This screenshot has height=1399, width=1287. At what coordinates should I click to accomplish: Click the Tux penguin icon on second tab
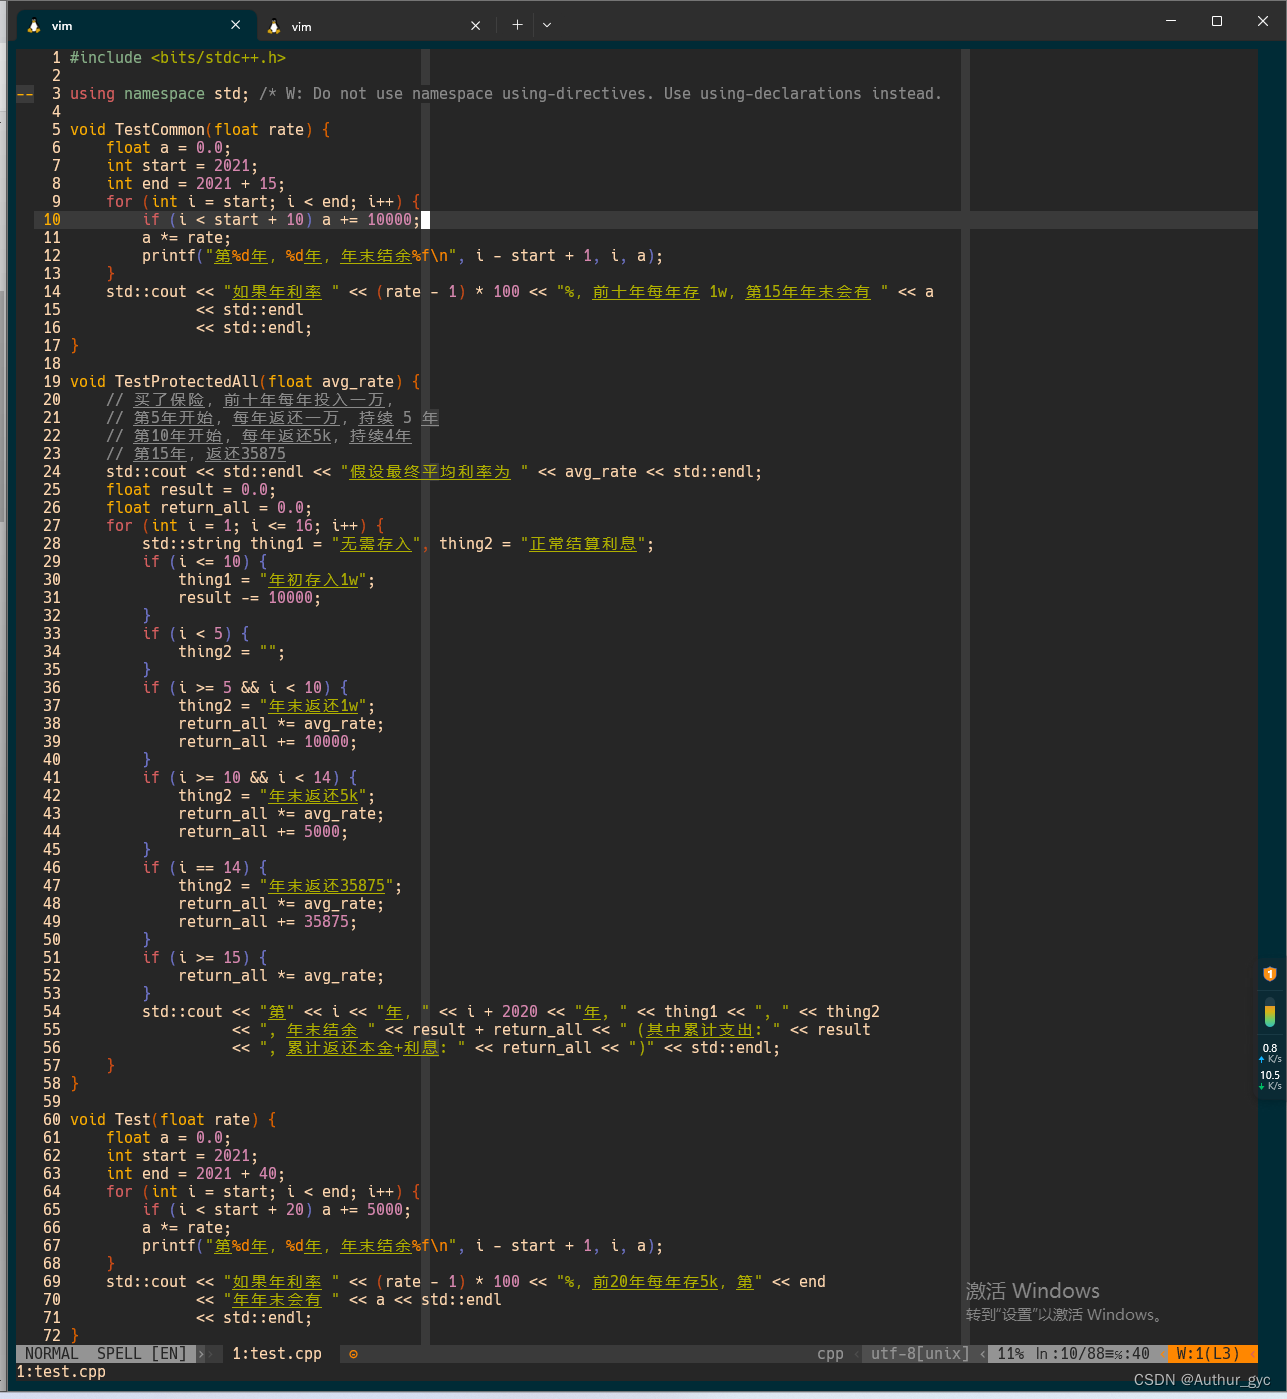274,26
